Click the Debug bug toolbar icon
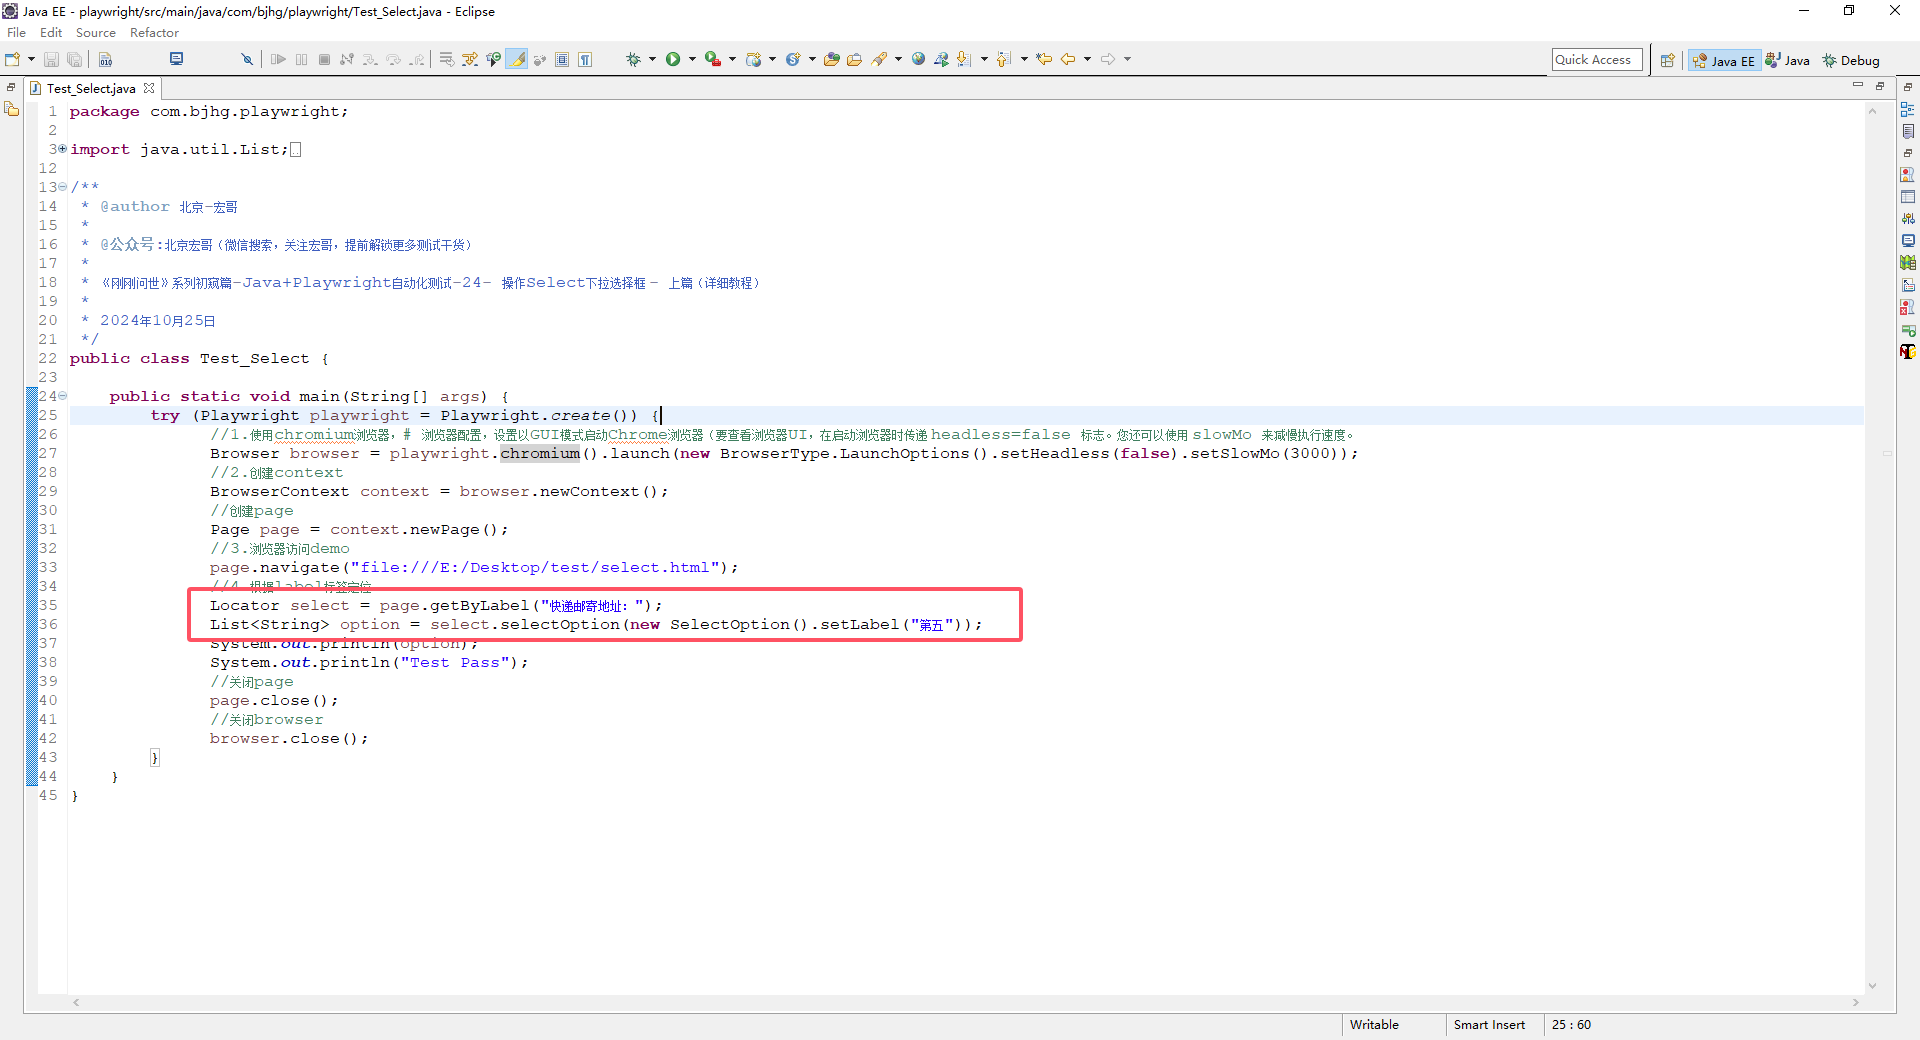 pos(633,59)
